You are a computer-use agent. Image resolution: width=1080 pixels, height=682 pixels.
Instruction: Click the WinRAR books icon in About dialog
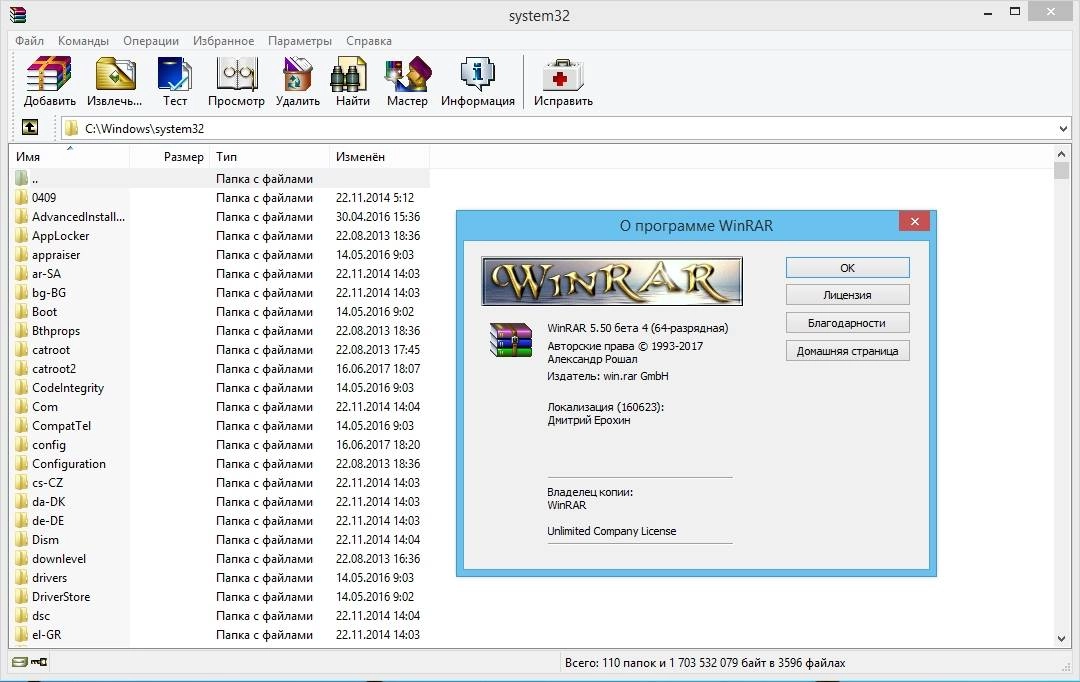pos(510,340)
